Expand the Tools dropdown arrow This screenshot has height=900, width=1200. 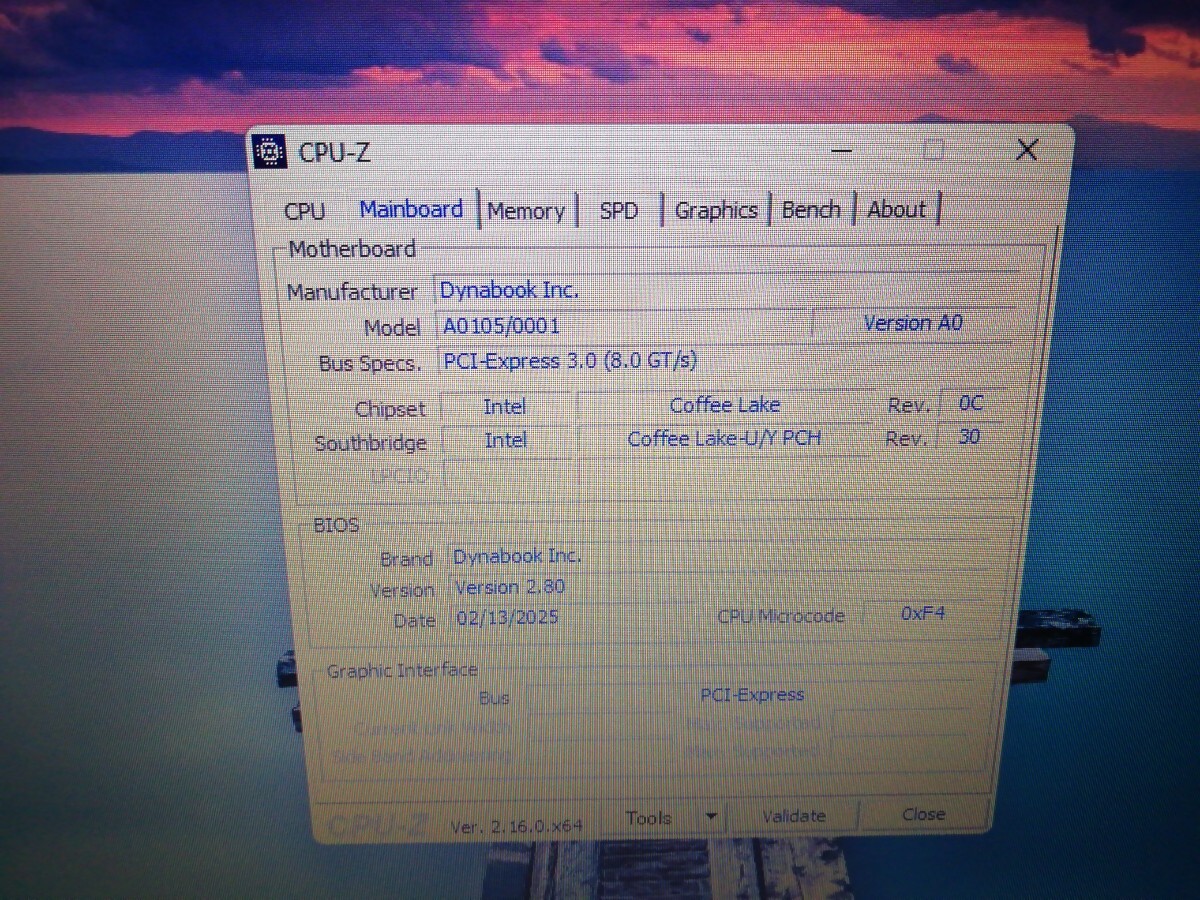(x=711, y=817)
